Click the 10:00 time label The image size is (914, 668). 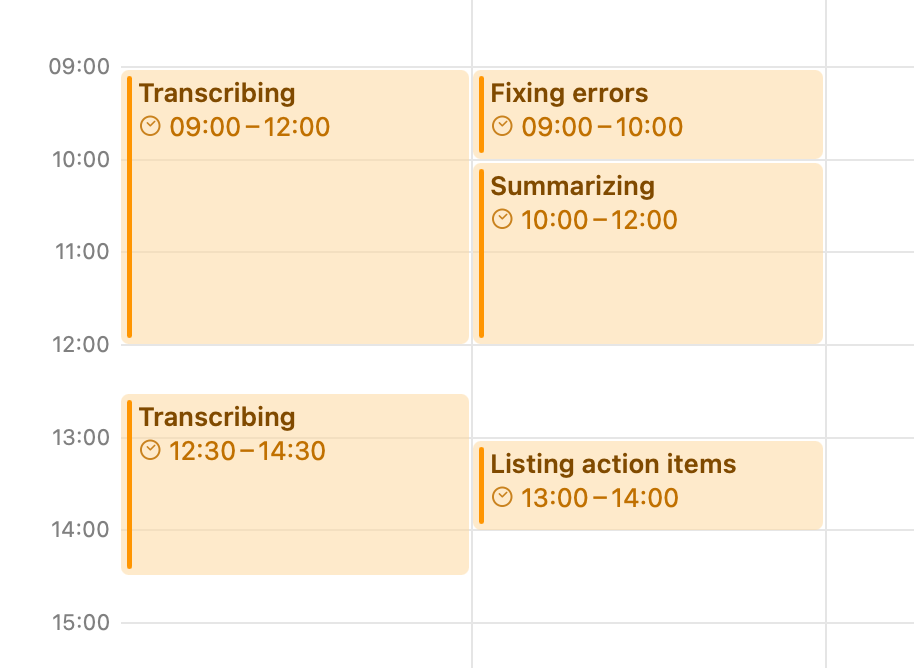point(80,159)
